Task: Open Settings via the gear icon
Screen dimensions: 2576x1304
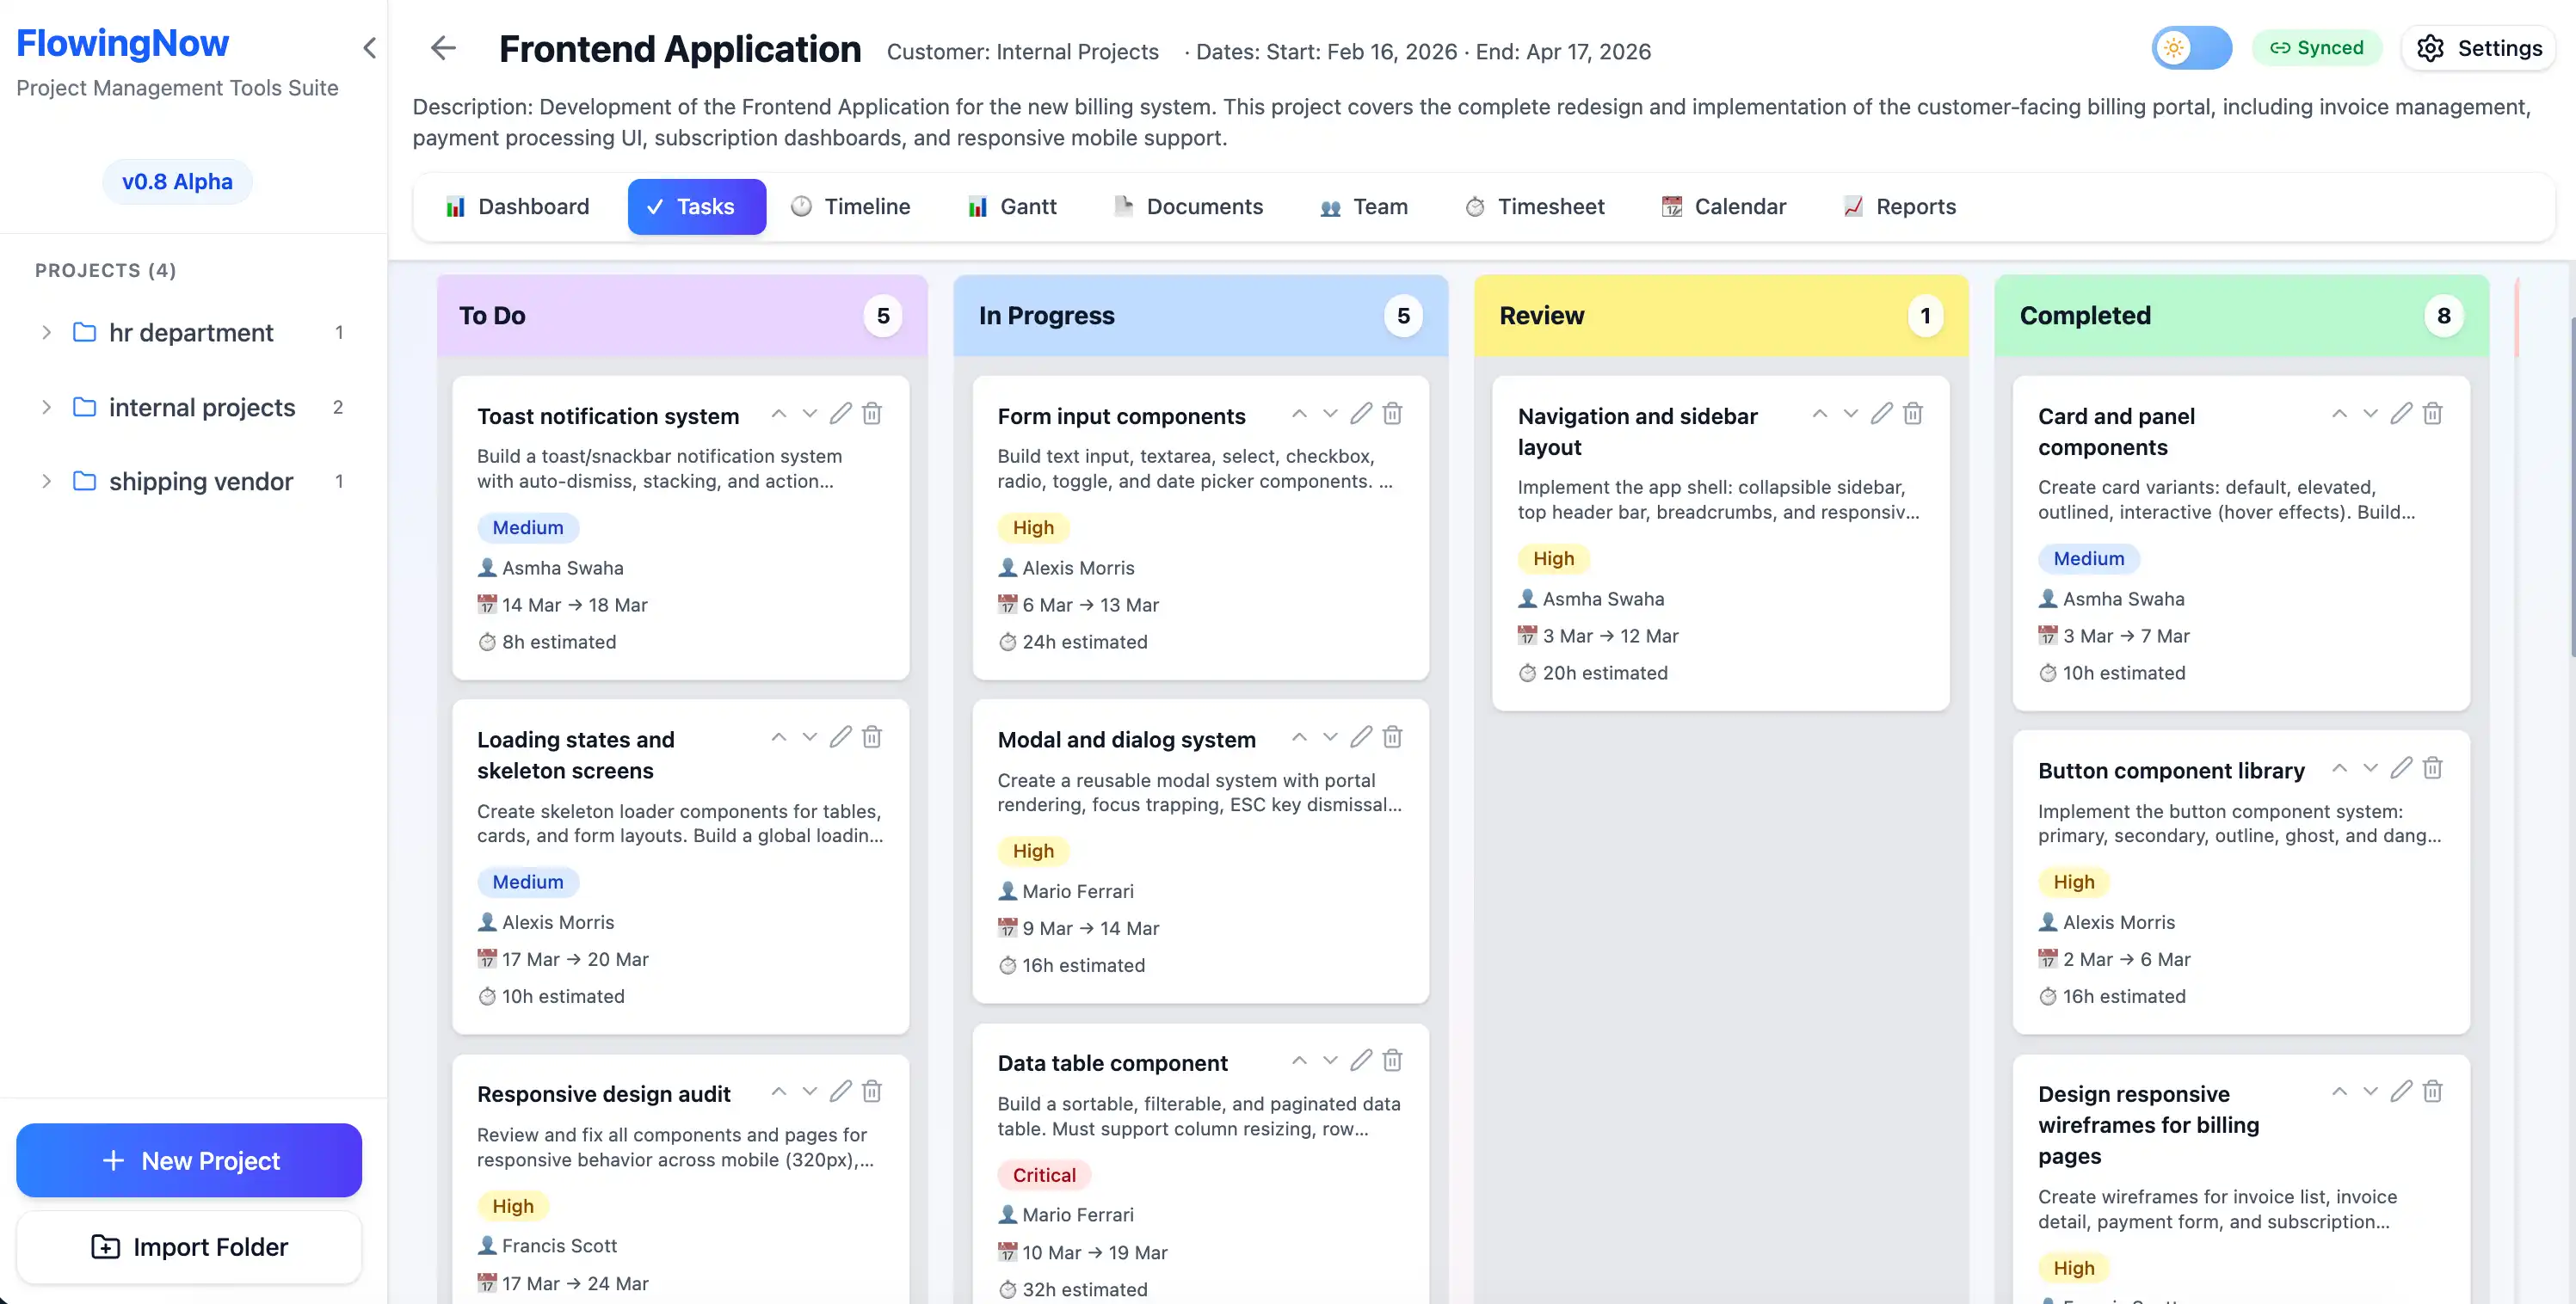Action: coord(2478,48)
